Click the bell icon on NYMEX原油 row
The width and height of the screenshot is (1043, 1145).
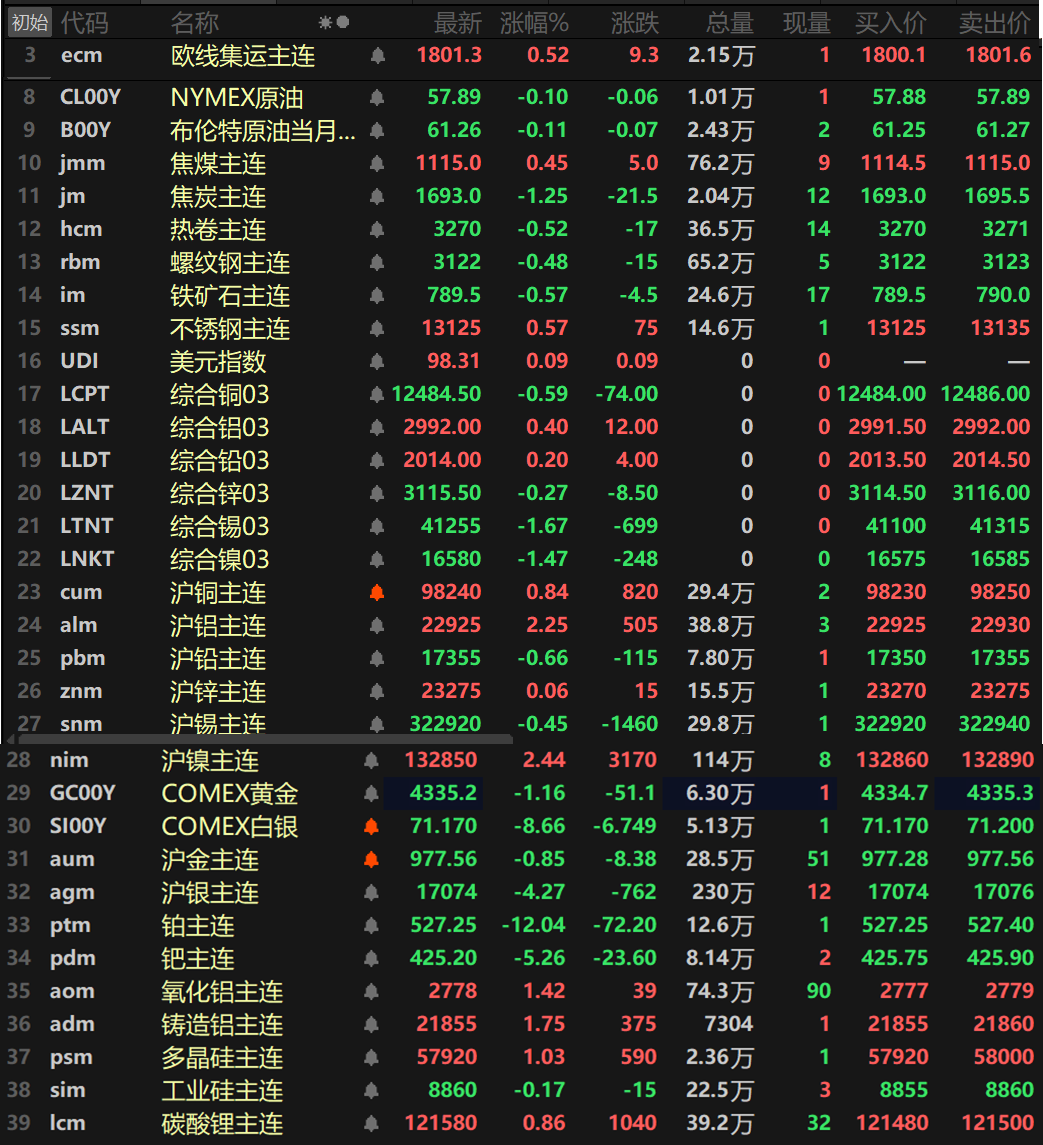click(x=377, y=98)
